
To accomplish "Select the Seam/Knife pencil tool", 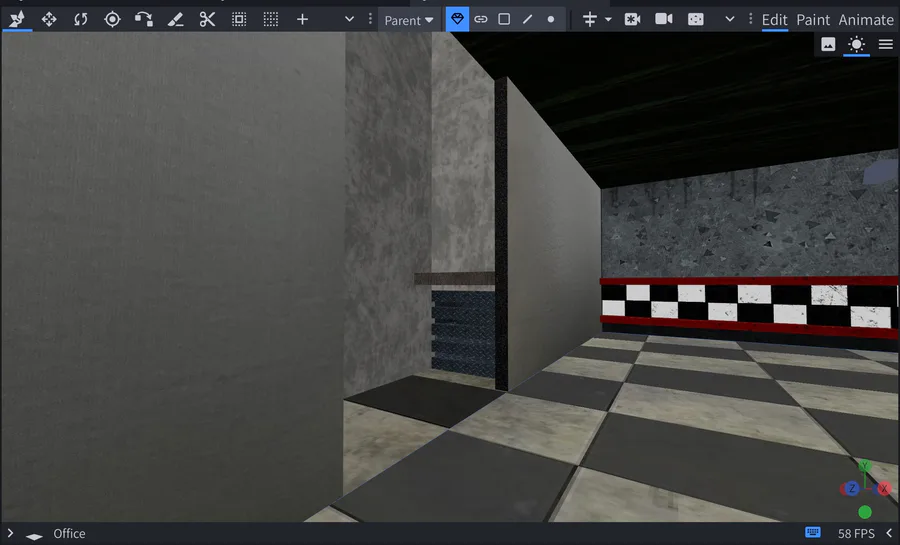I will pyautogui.click(x=176, y=20).
